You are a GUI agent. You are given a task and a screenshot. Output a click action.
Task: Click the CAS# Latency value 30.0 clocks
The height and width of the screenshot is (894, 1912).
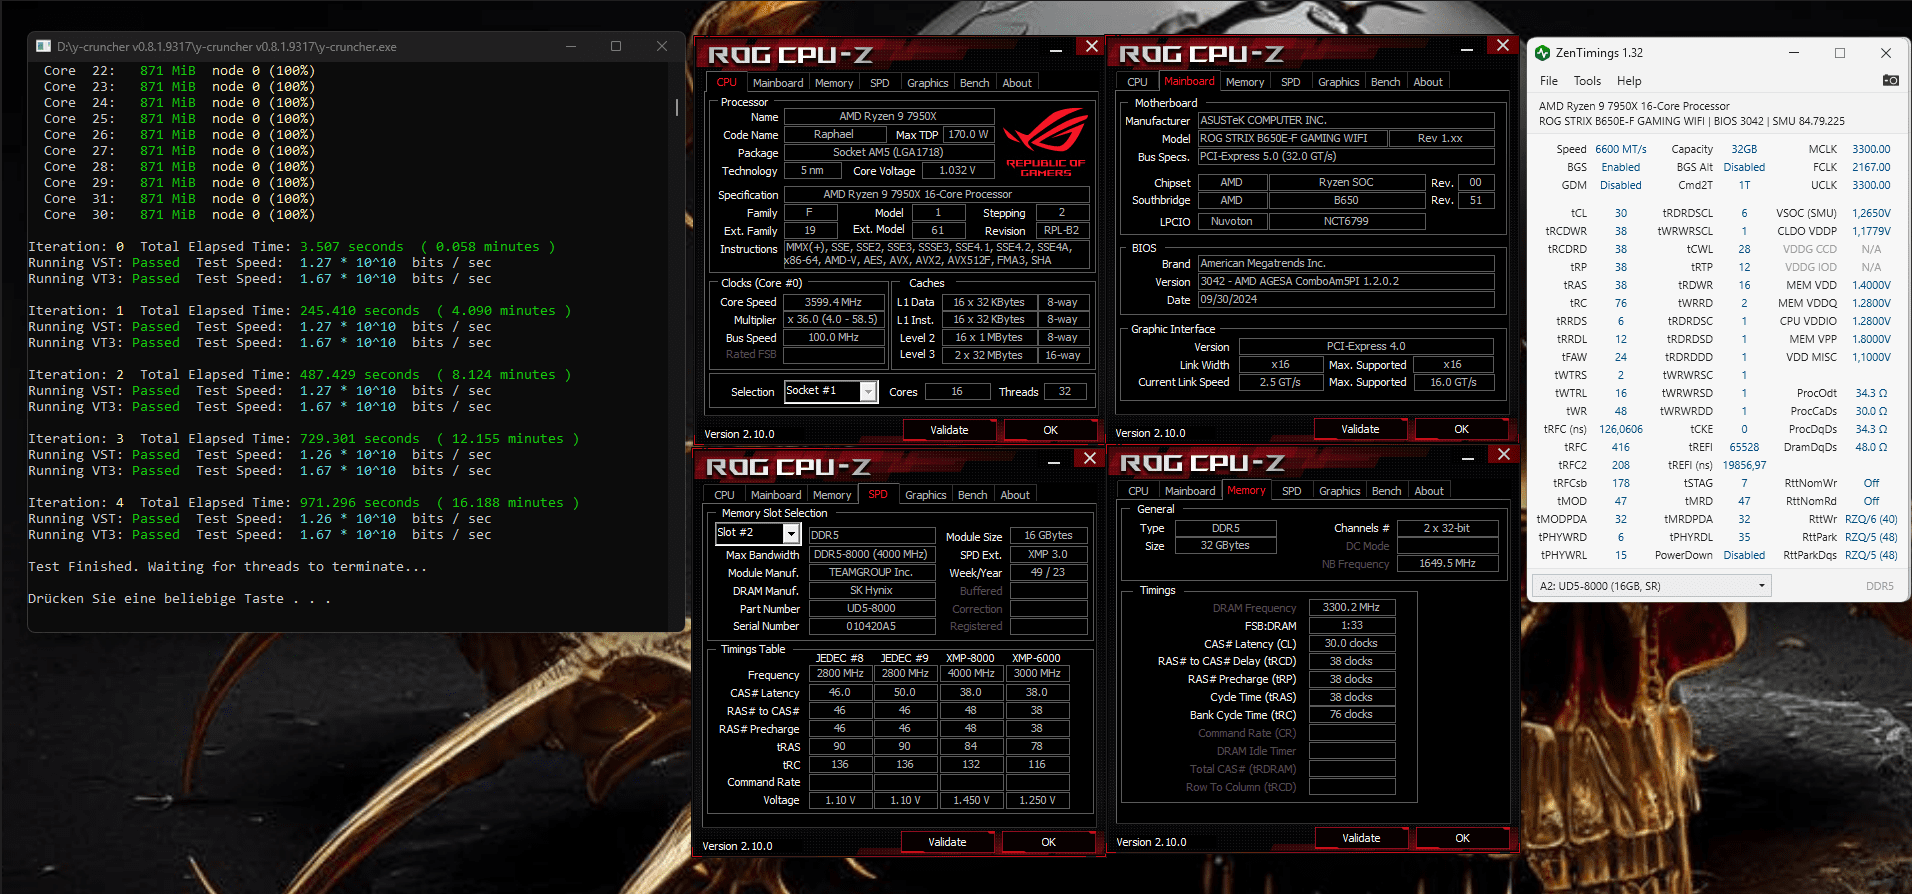(1351, 643)
